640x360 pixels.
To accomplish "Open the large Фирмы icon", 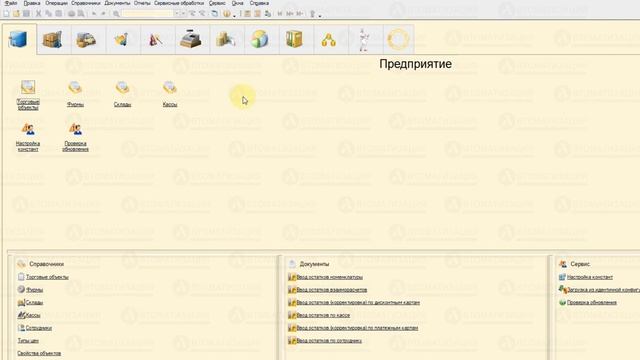I will coord(75,94).
